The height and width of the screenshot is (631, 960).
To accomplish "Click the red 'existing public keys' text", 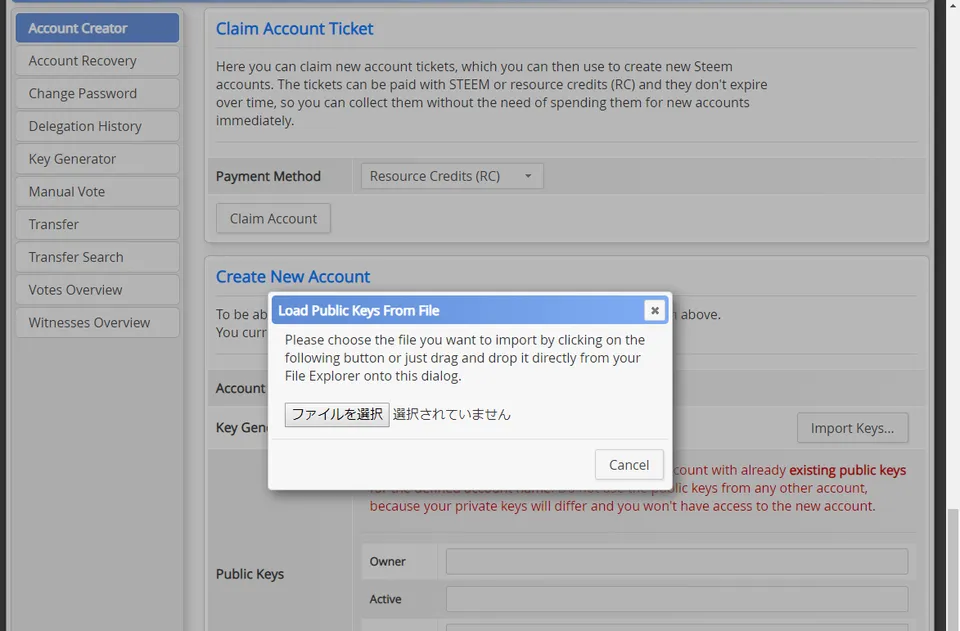I will click(847, 470).
